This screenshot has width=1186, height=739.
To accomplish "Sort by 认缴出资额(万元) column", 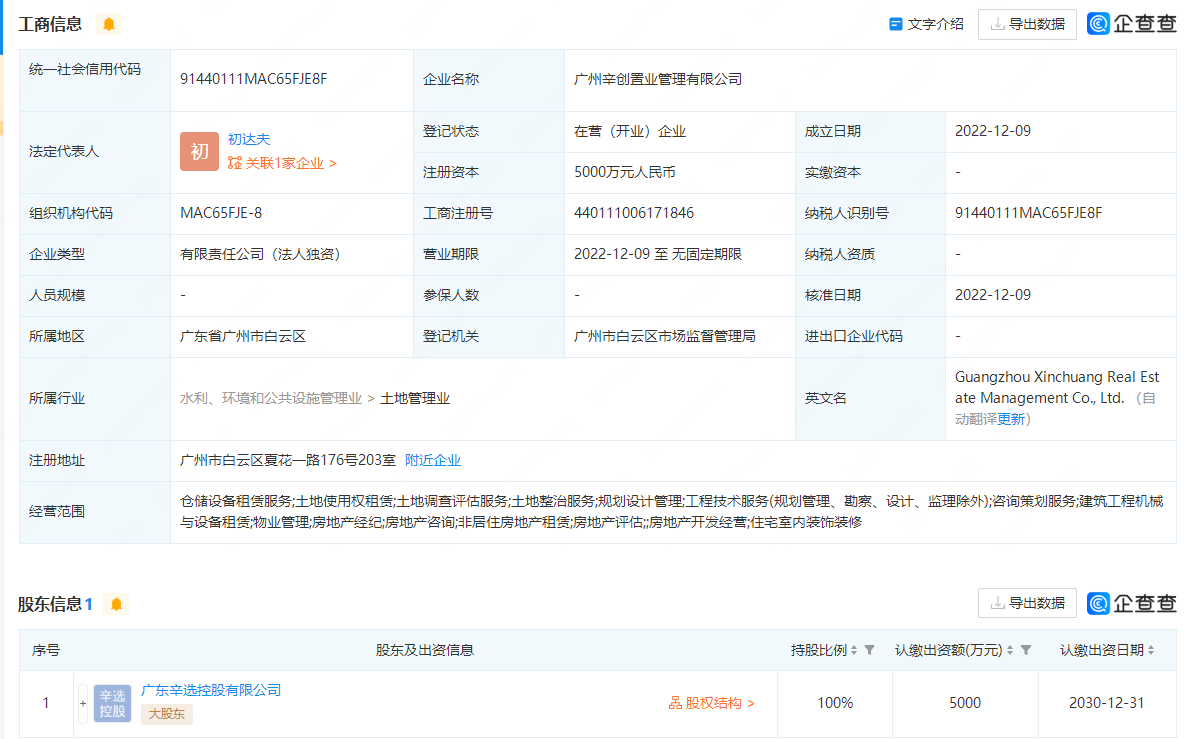I will pos(1010,650).
